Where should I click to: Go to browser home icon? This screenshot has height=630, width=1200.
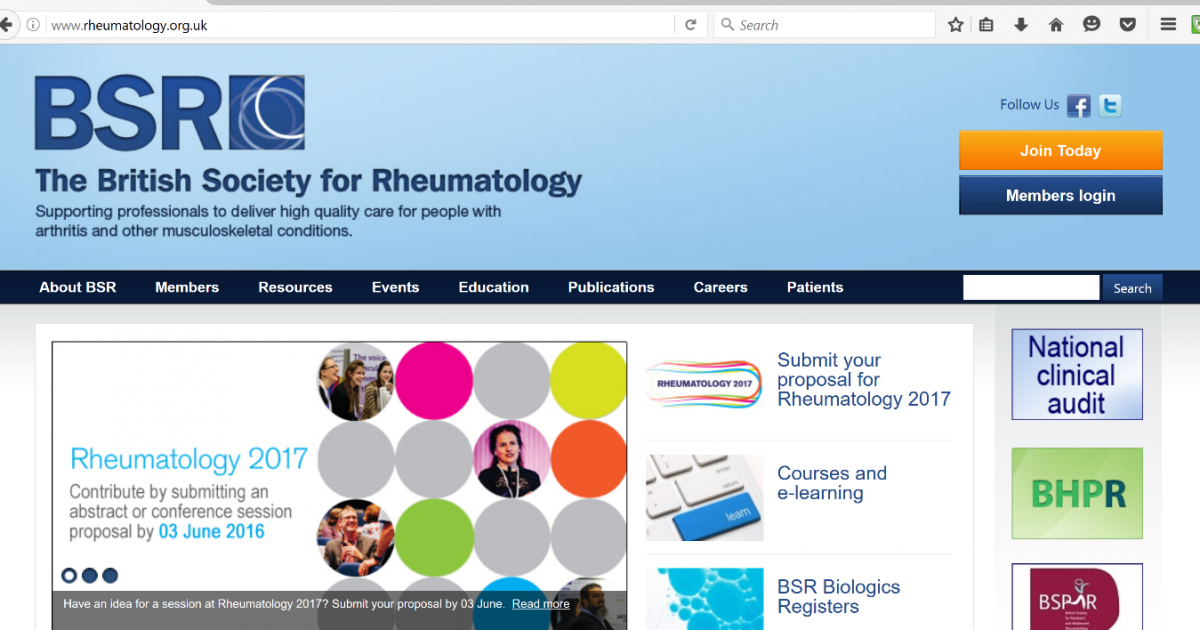coord(1056,25)
